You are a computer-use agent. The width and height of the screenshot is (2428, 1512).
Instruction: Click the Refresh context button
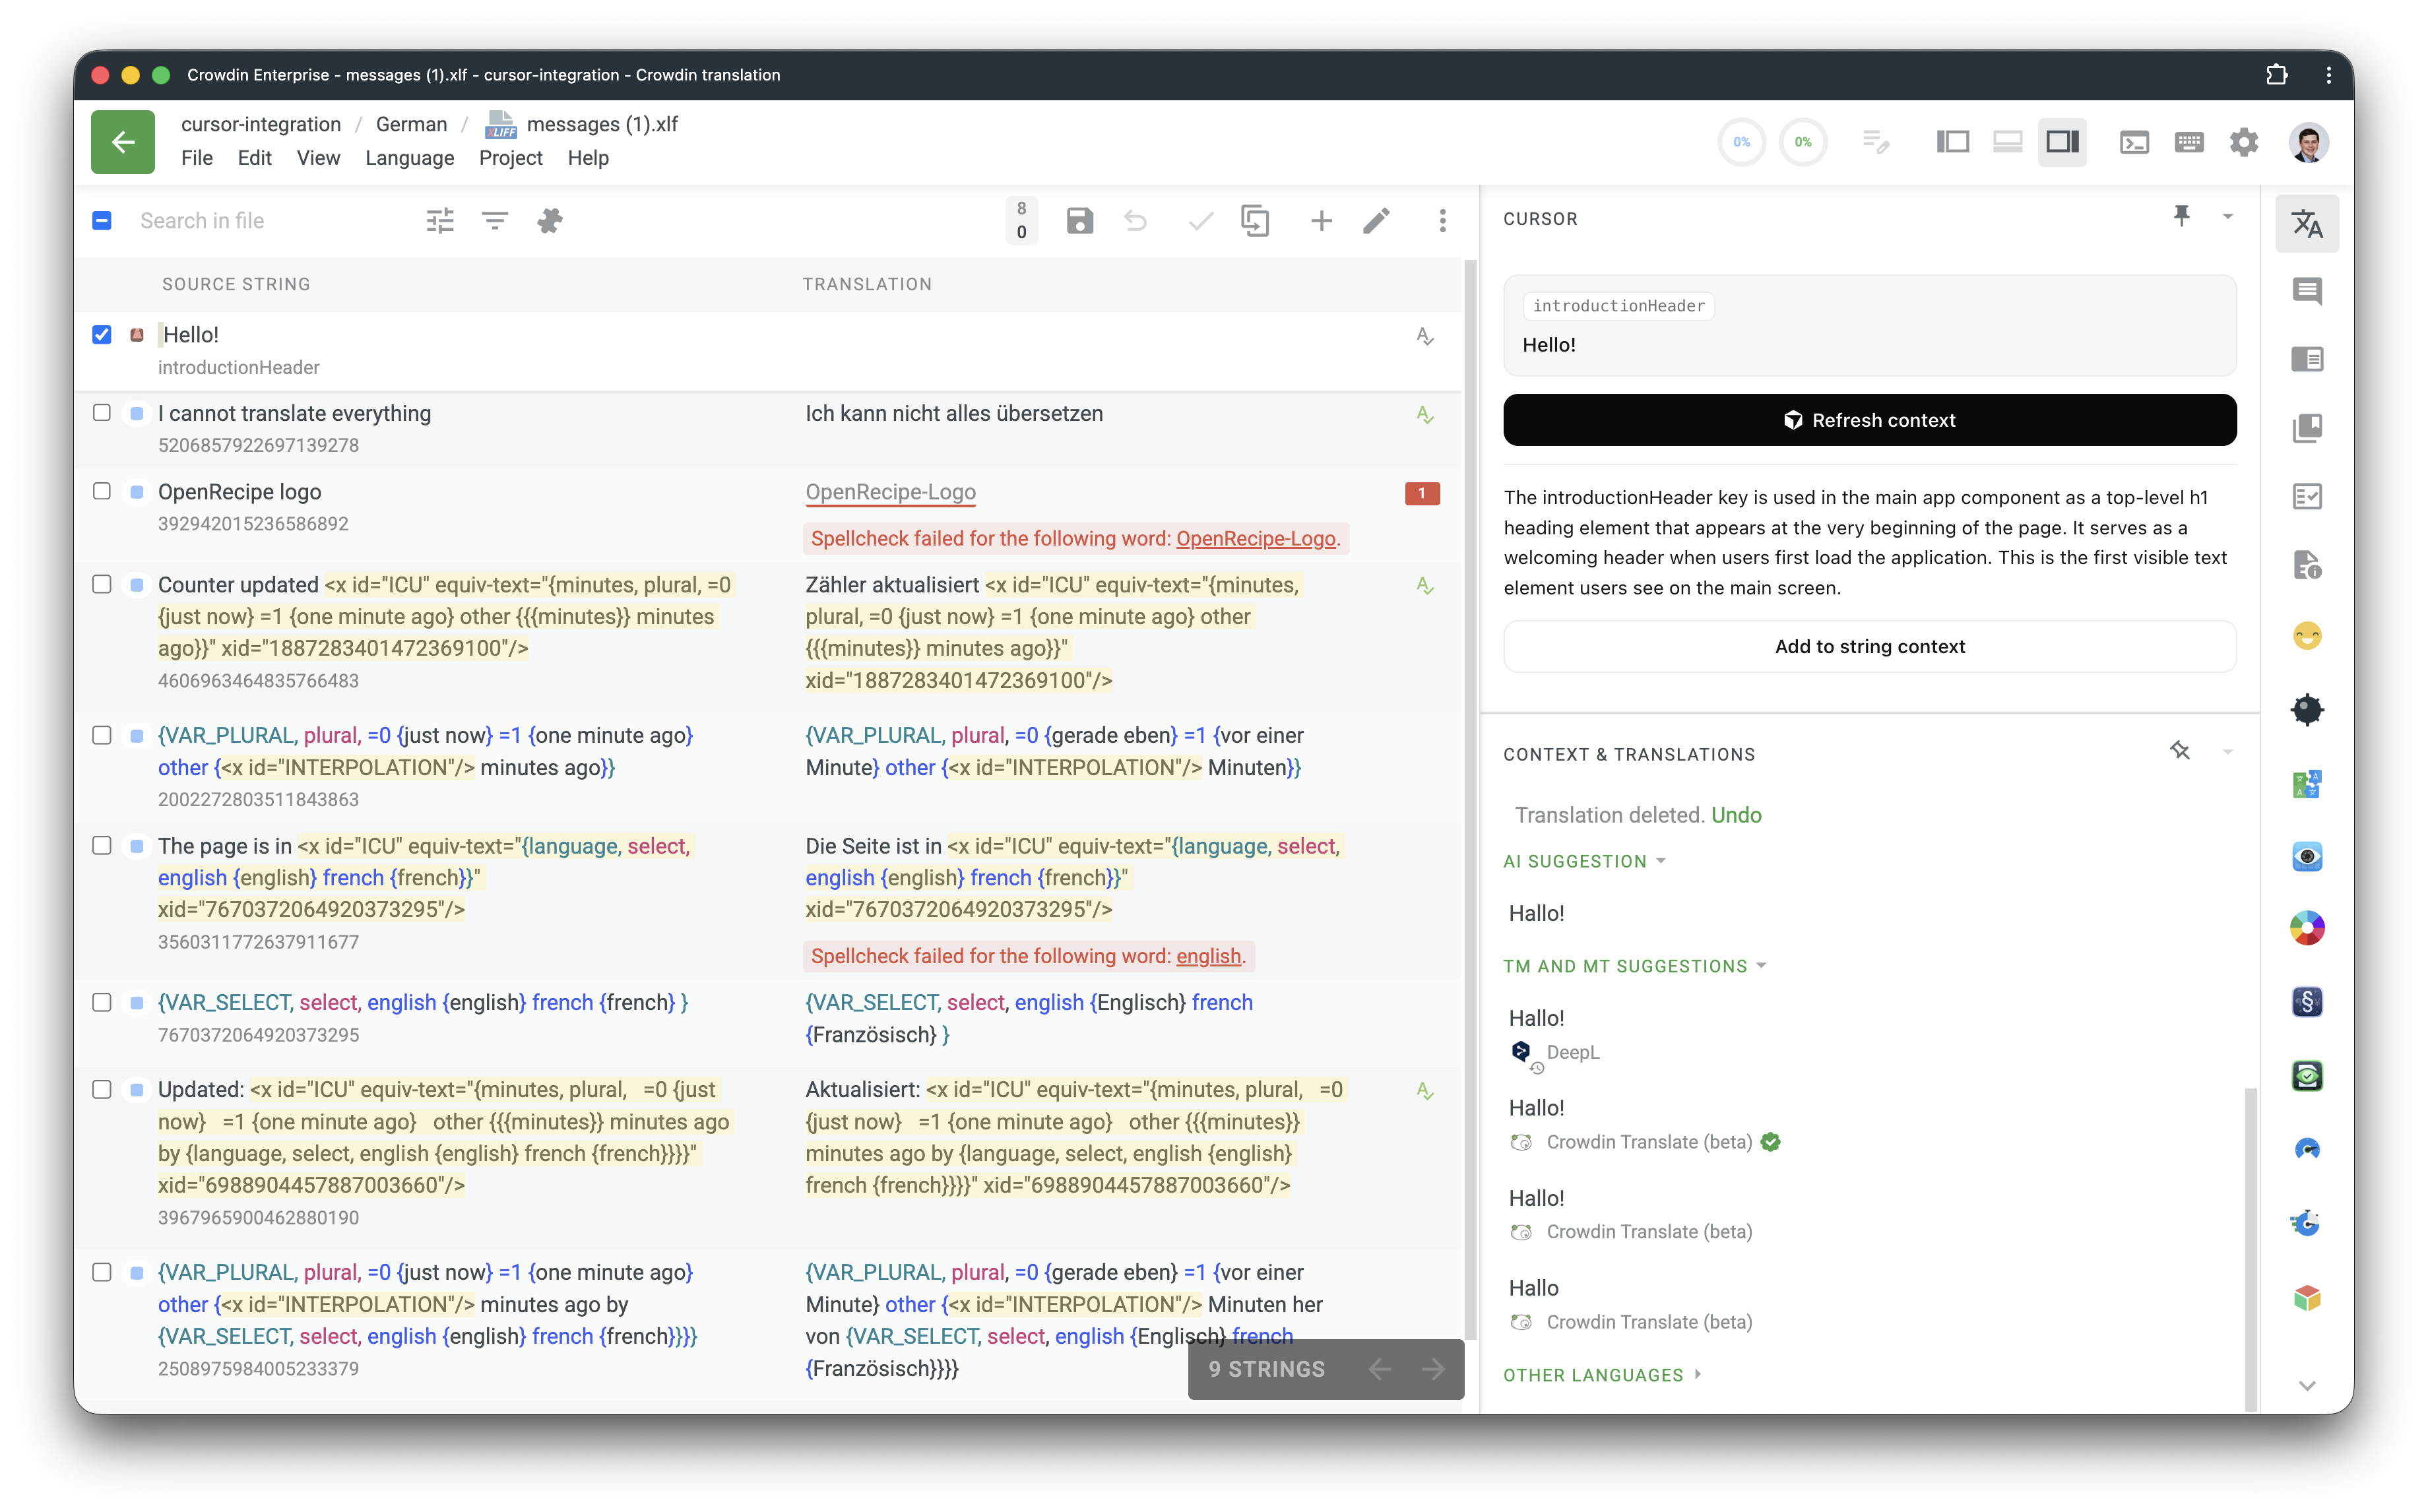[1869, 419]
